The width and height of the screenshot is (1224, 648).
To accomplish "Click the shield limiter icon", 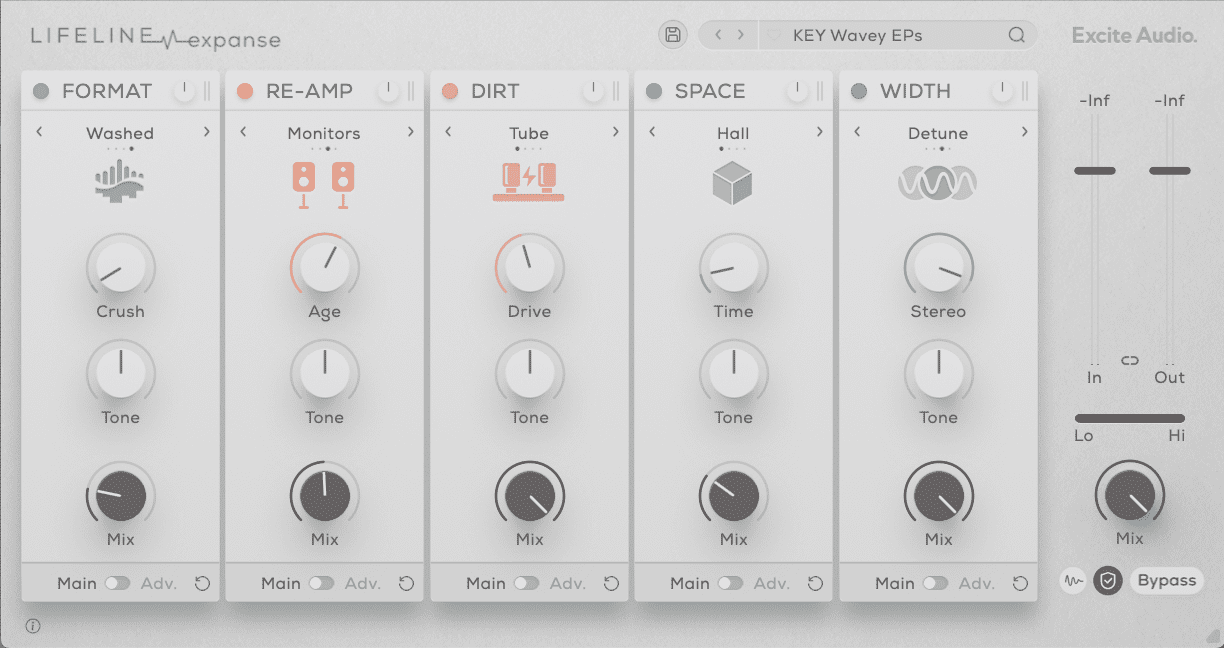I will (x=1107, y=580).
